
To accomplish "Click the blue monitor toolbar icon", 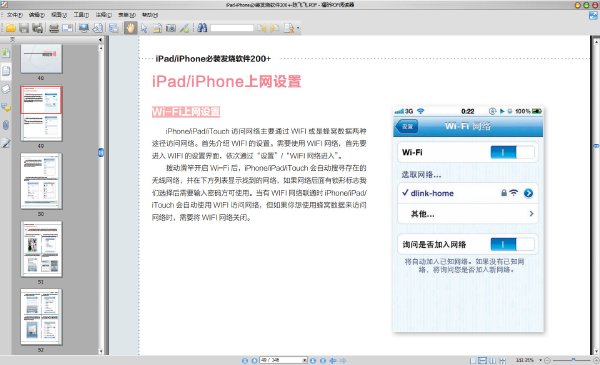I will point(84,28).
